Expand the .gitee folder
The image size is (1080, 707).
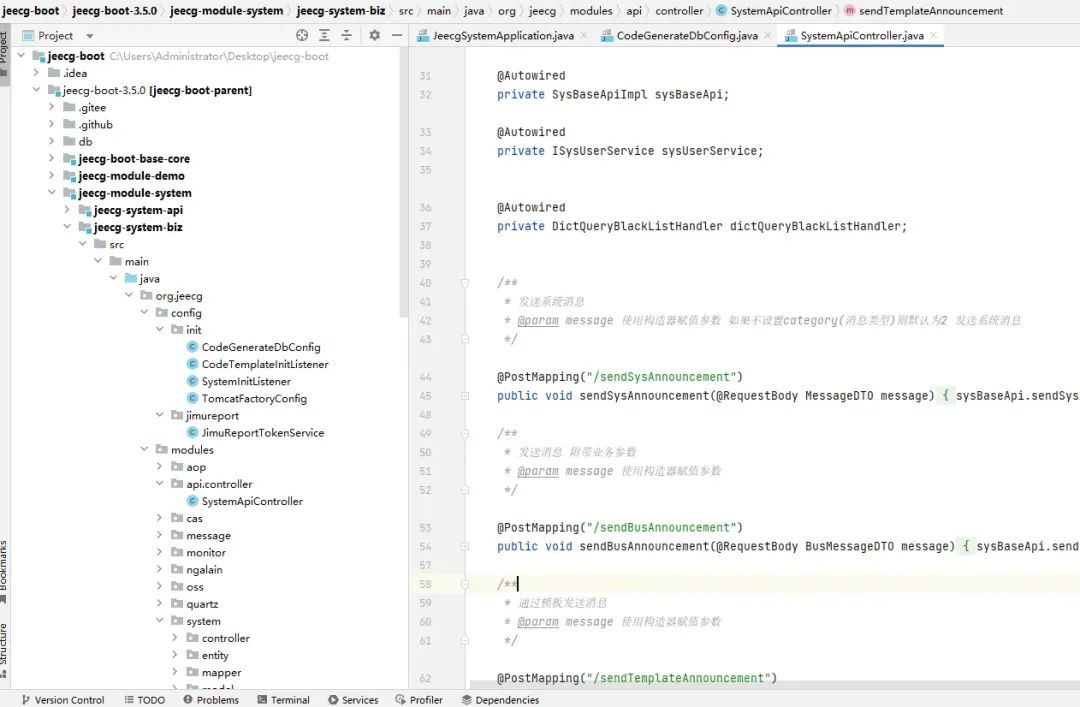click(x=52, y=107)
